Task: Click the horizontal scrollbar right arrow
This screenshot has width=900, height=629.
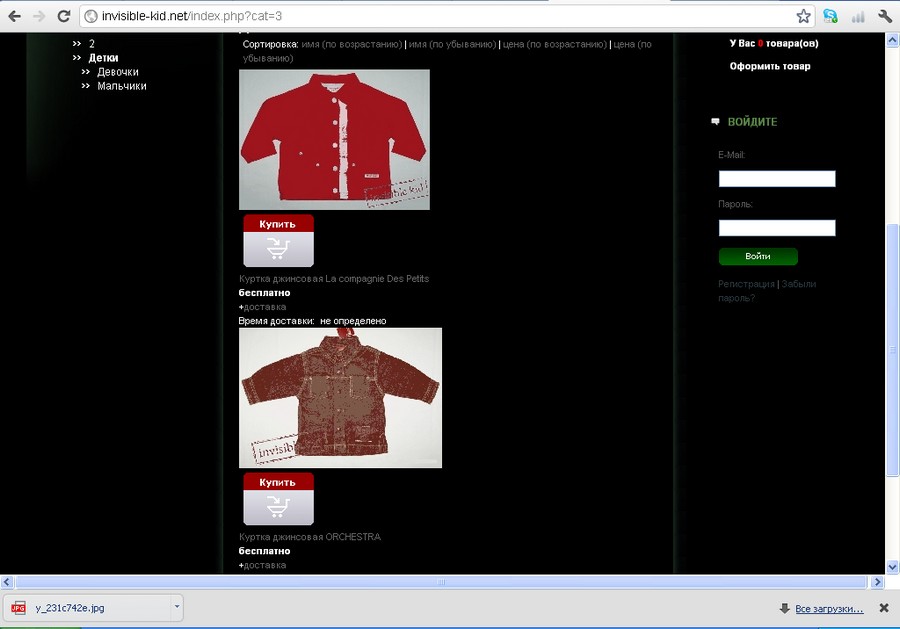Action: [877, 582]
